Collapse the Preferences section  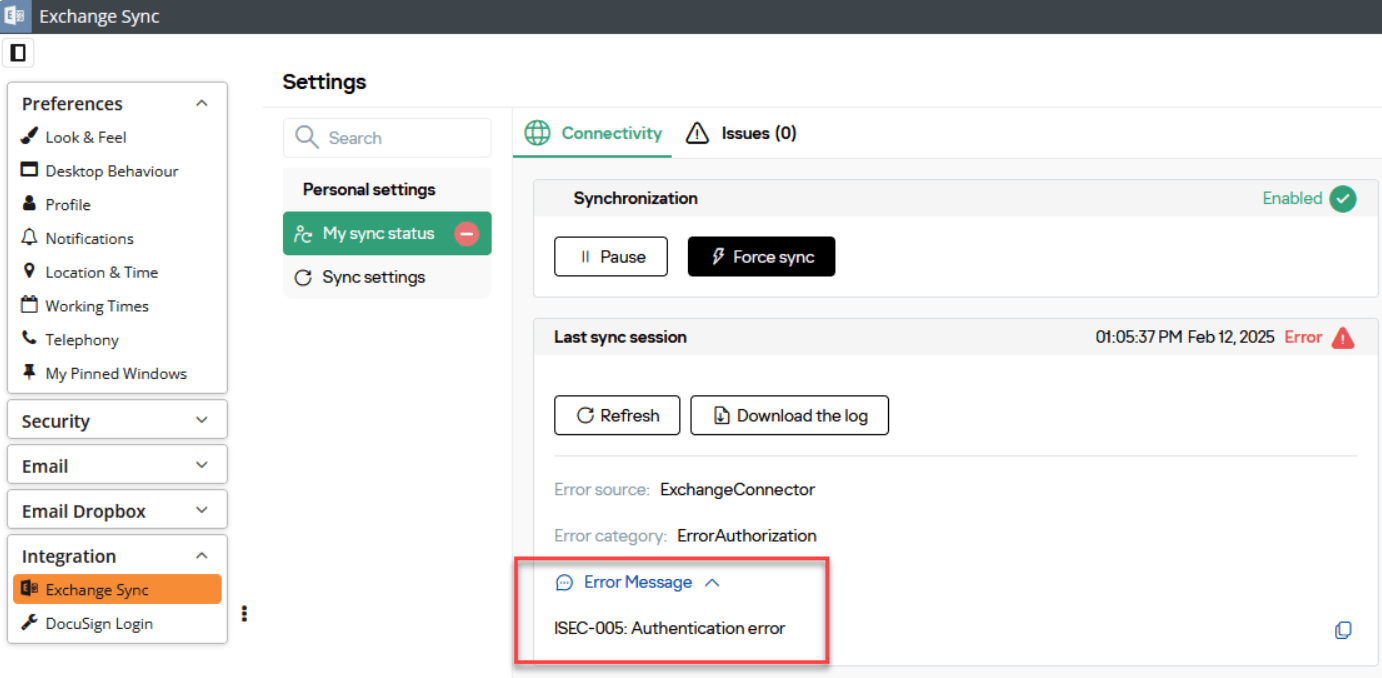click(x=201, y=104)
